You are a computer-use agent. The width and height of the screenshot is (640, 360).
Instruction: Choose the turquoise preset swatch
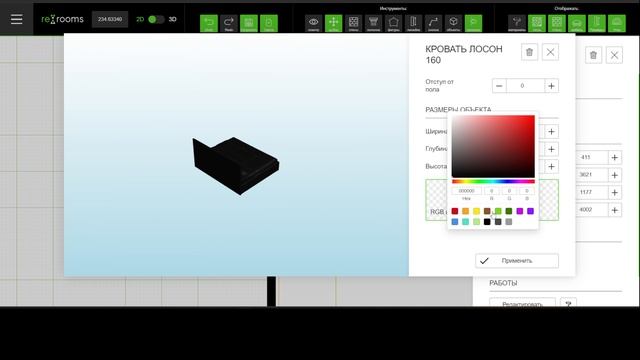(466, 222)
